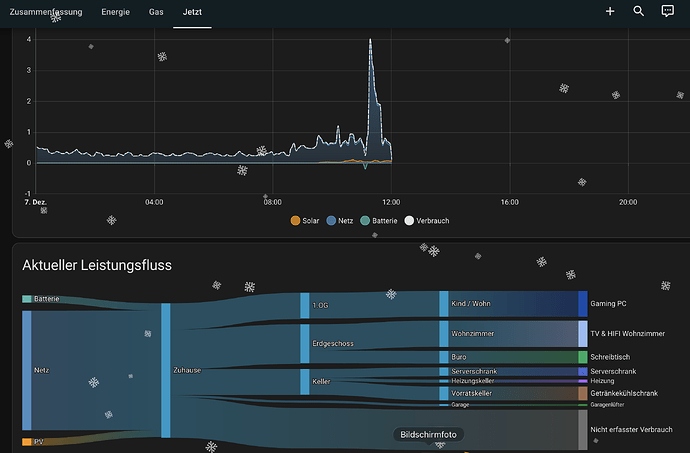Click the Jetzt tab

(191, 11)
